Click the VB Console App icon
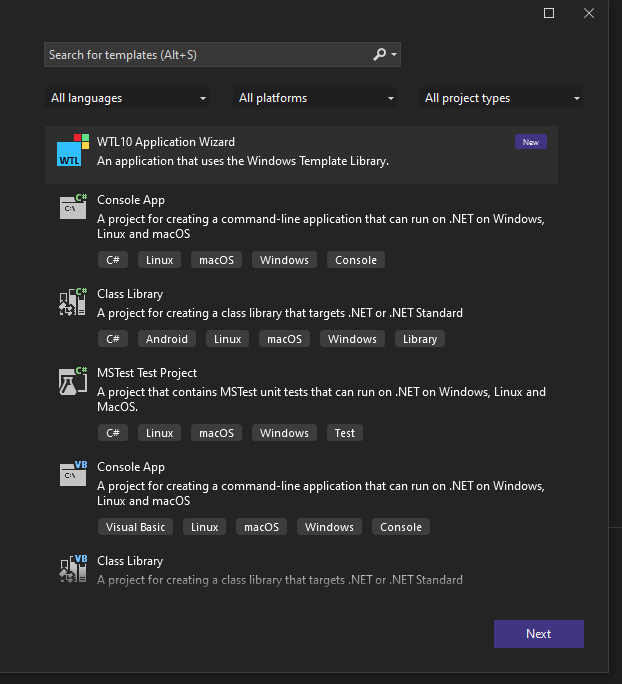The width and height of the screenshot is (622, 684). [73, 473]
